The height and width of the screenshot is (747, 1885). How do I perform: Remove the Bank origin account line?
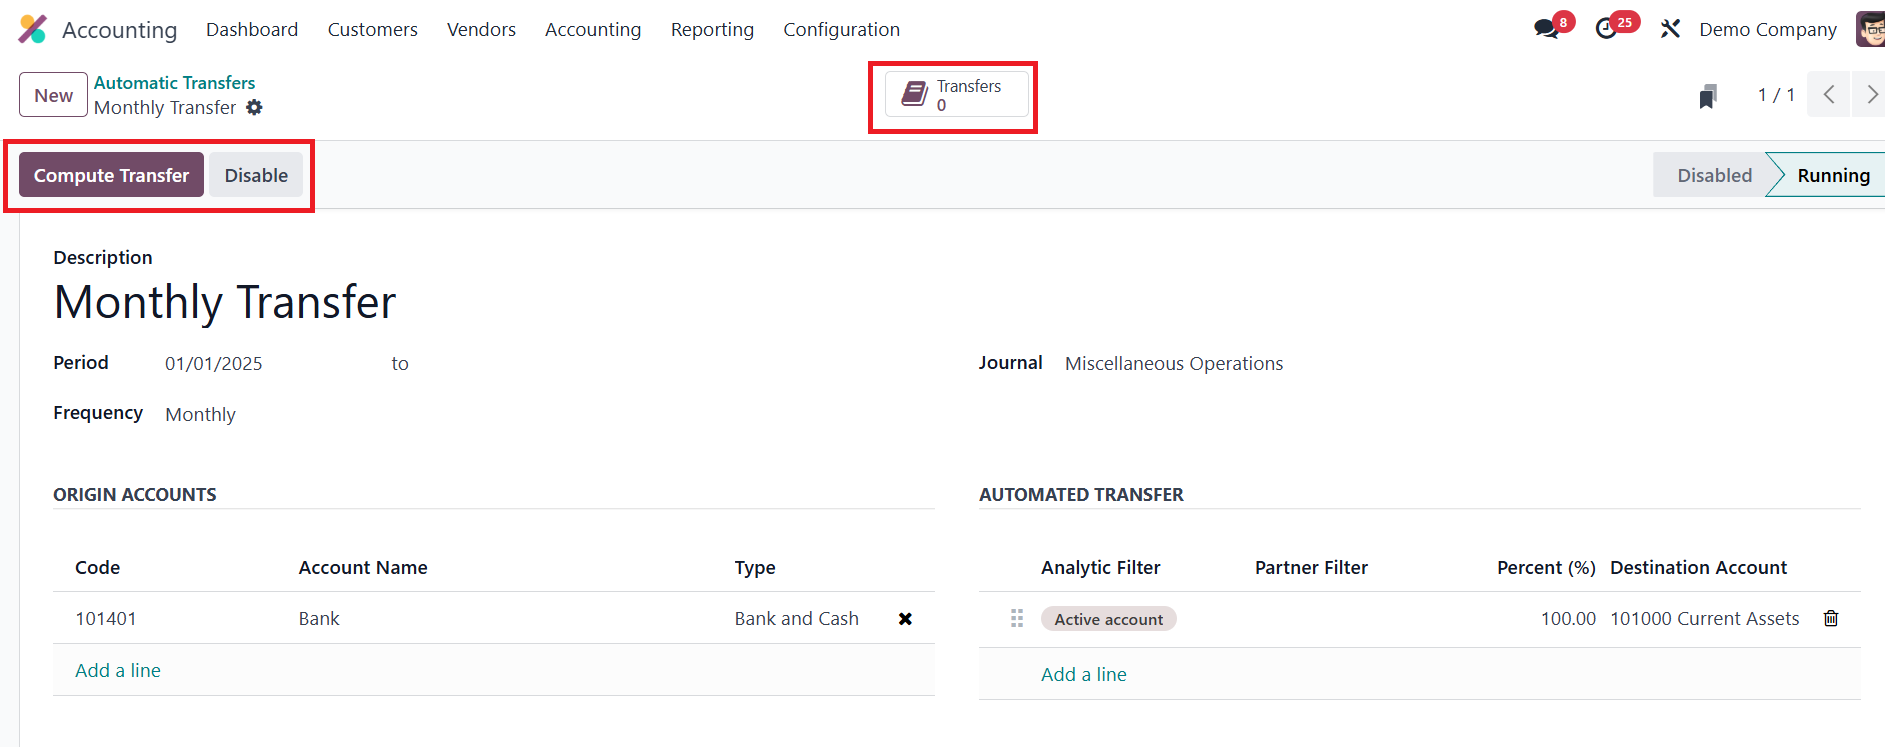tap(905, 619)
